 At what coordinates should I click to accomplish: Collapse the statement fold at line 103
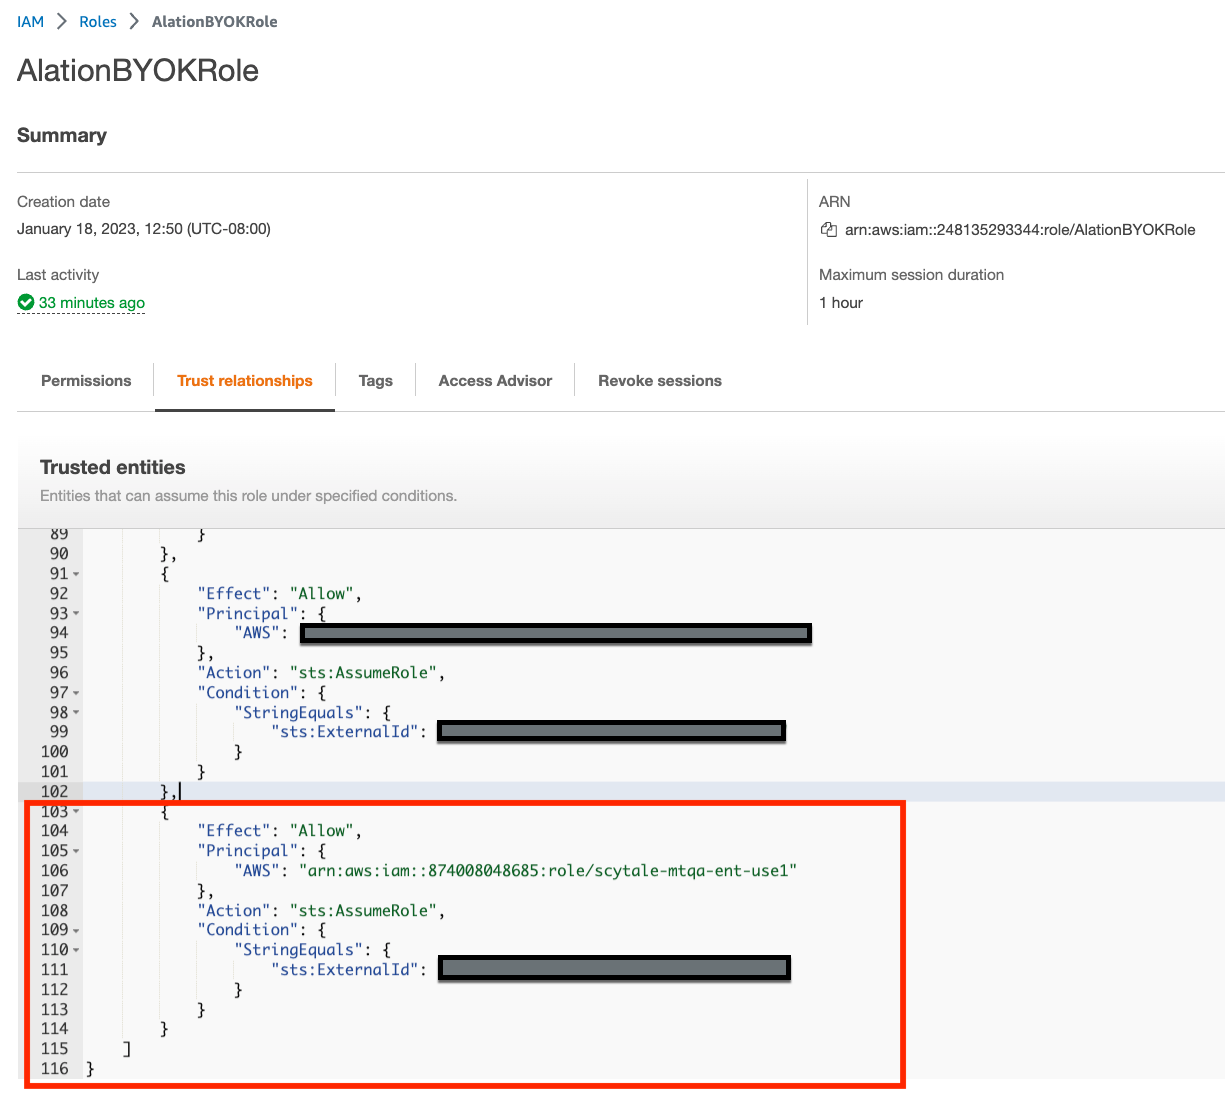coord(76,811)
